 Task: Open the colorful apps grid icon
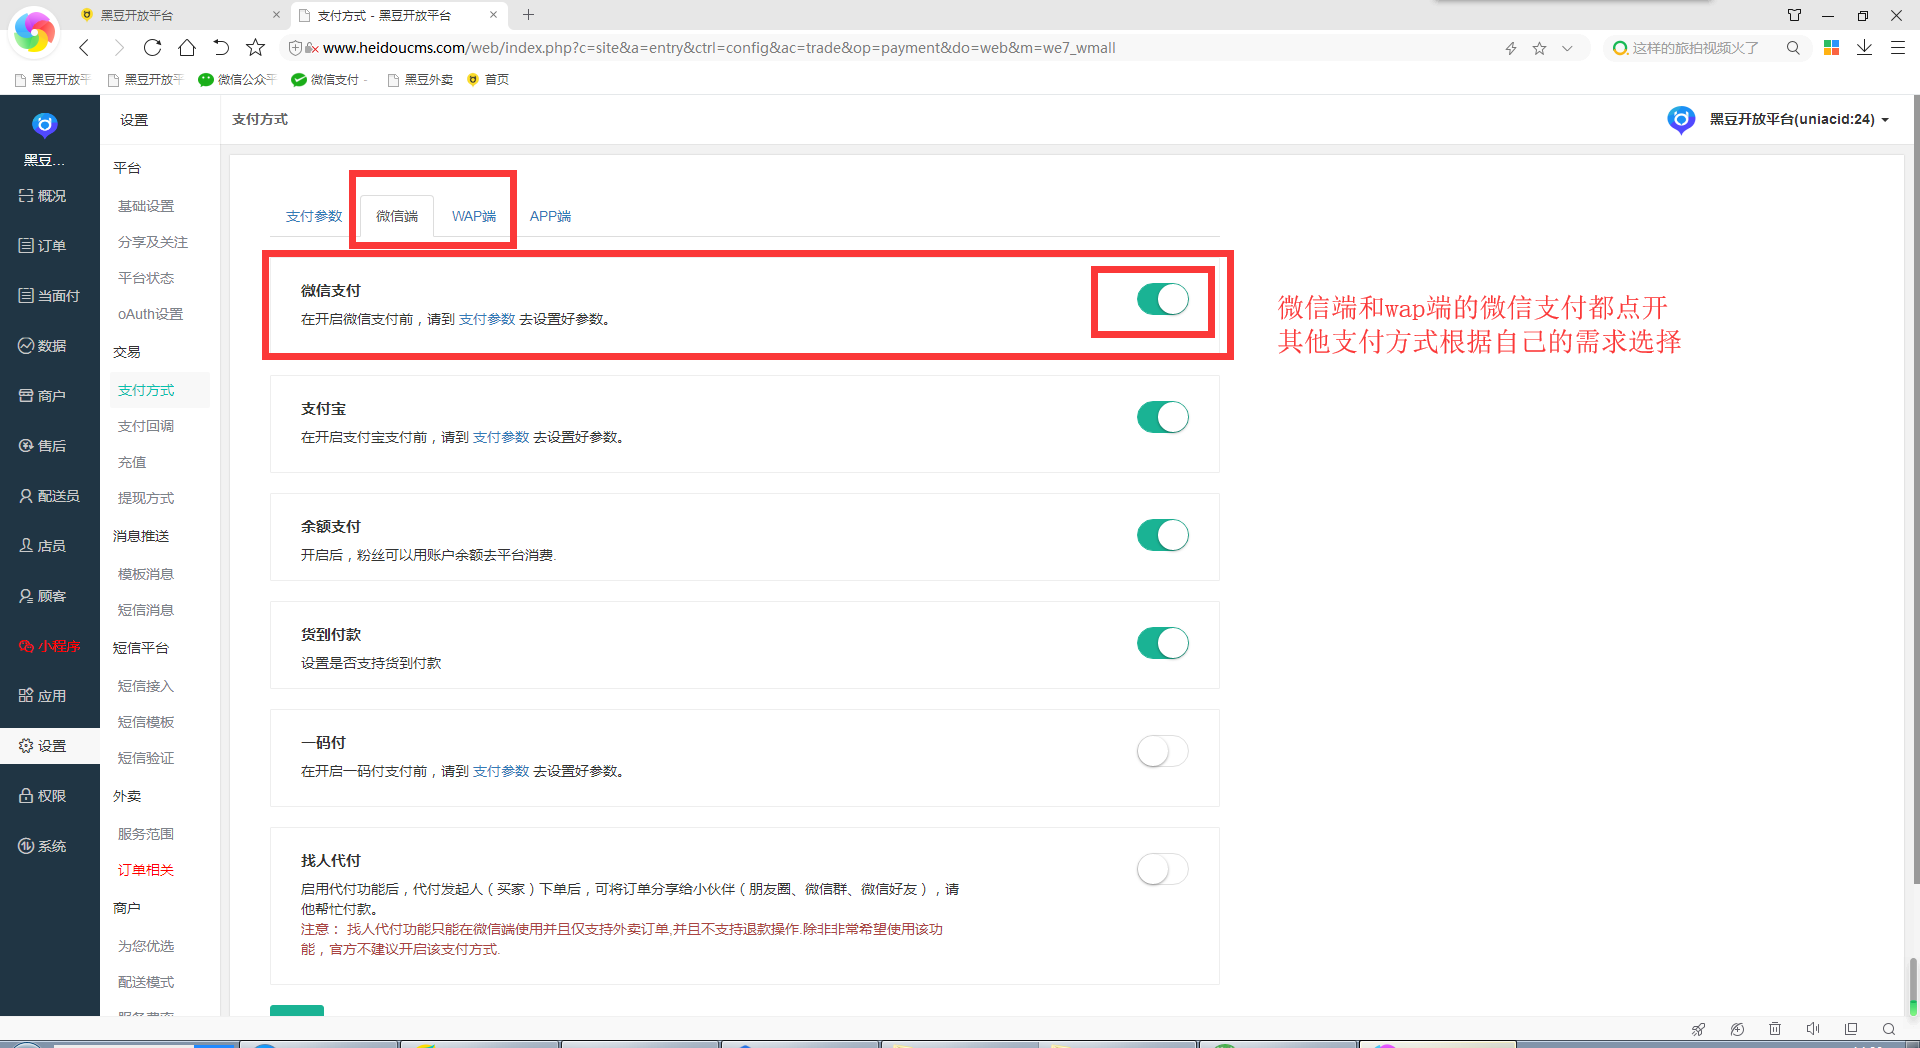1832,48
